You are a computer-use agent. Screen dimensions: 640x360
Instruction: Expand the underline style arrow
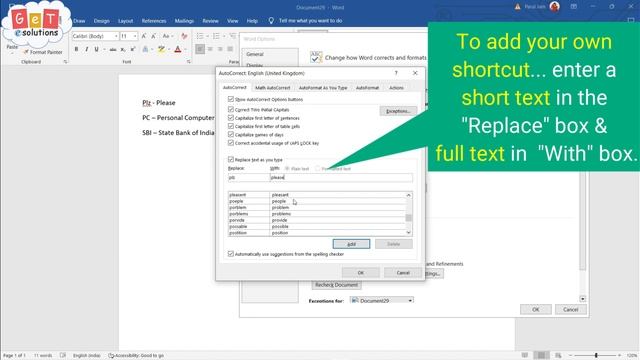(104, 49)
